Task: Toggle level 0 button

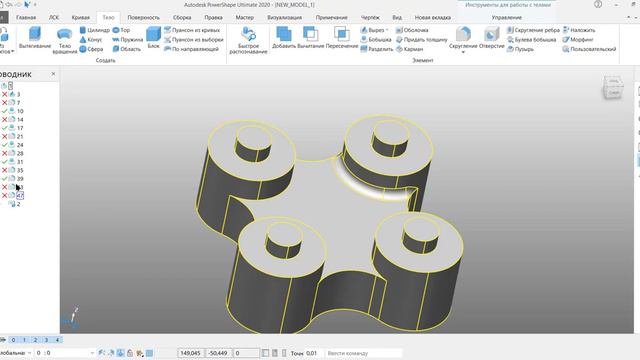Action: [x=13, y=340]
